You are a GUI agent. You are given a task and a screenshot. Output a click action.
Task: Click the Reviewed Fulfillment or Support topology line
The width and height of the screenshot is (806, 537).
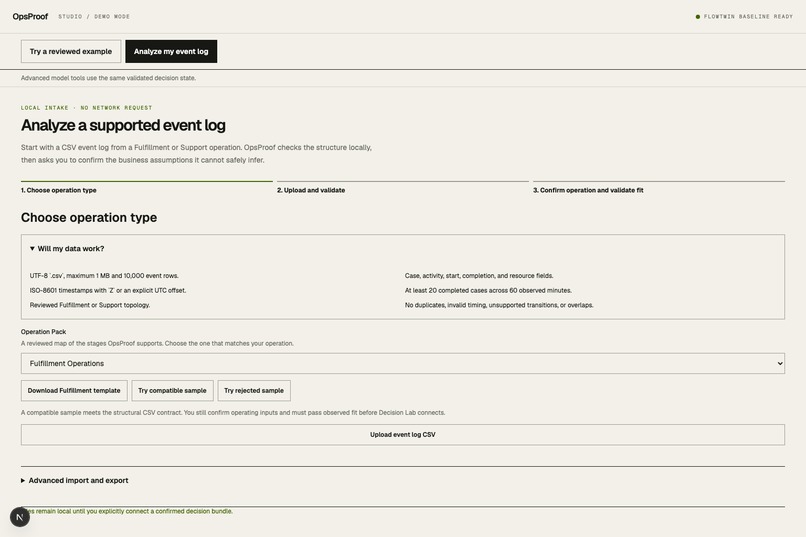(90, 305)
